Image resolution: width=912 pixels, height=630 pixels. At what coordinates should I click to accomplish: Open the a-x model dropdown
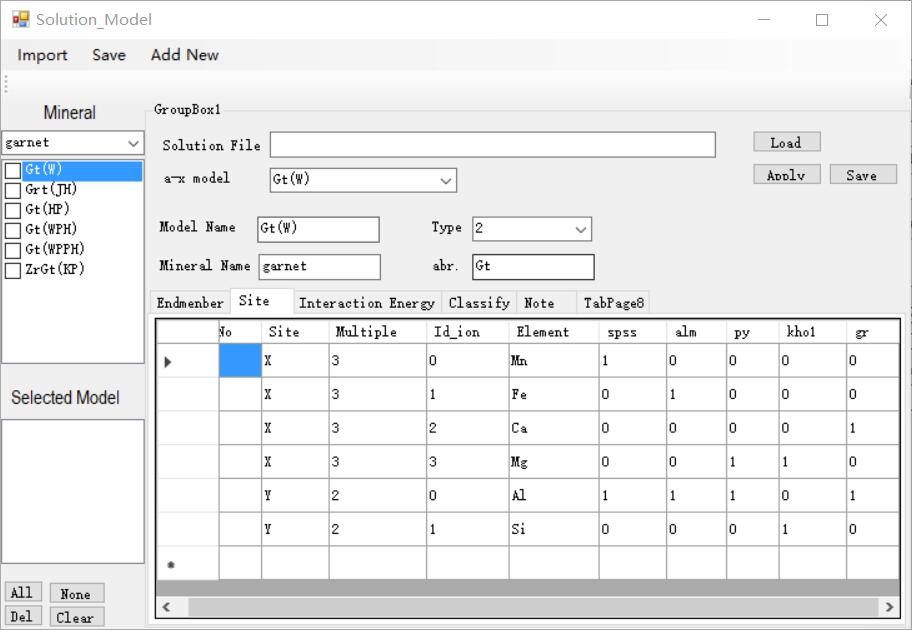pos(446,180)
